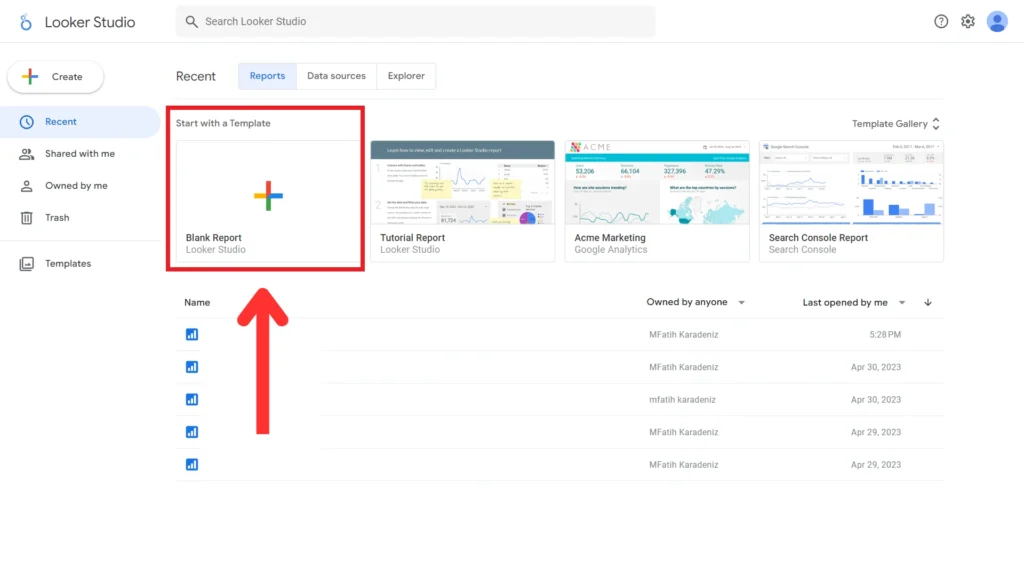
Task: Click the user account avatar
Action: click(x=997, y=21)
